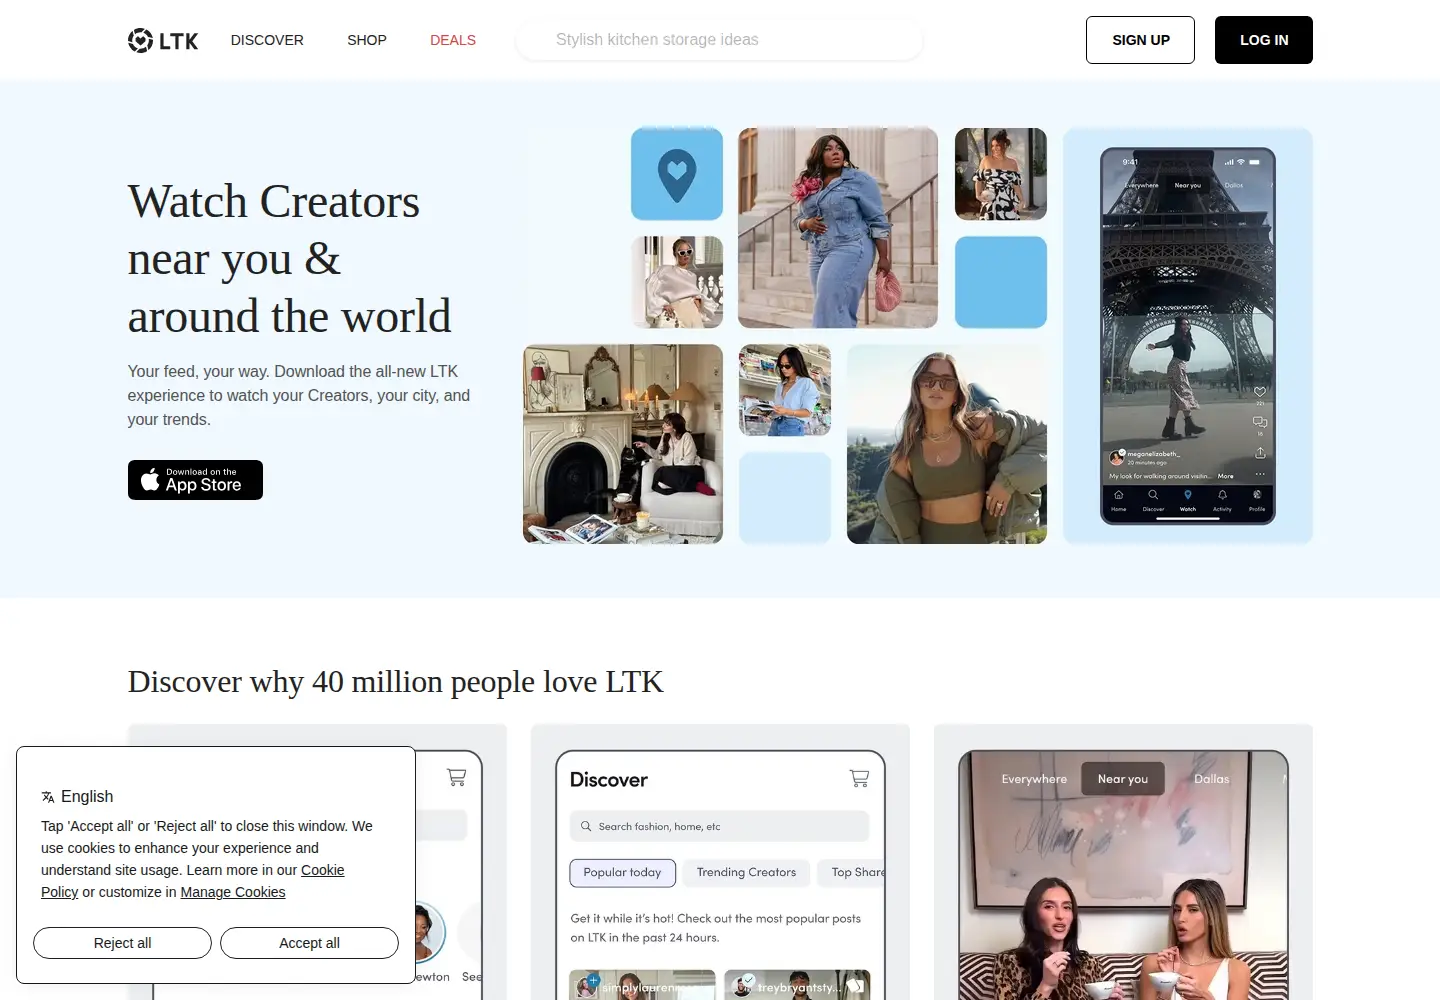Select the Popular today tab
The width and height of the screenshot is (1440, 1000).
point(623,873)
